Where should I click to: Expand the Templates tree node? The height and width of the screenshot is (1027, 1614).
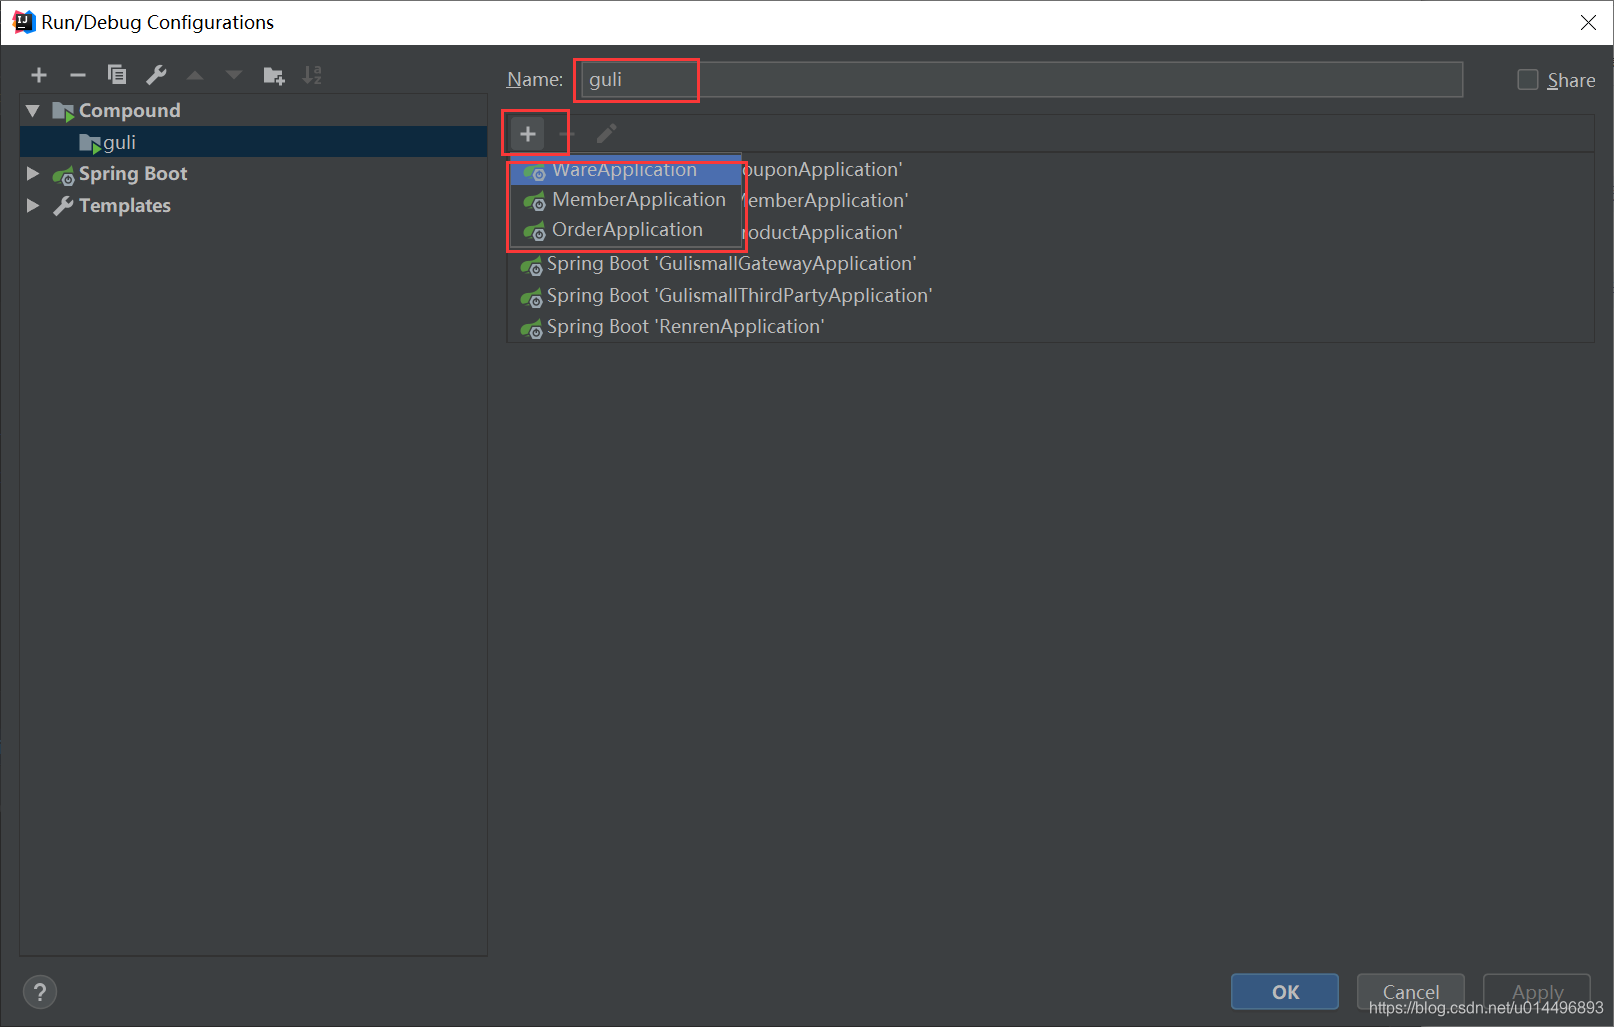pyautogui.click(x=33, y=205)
